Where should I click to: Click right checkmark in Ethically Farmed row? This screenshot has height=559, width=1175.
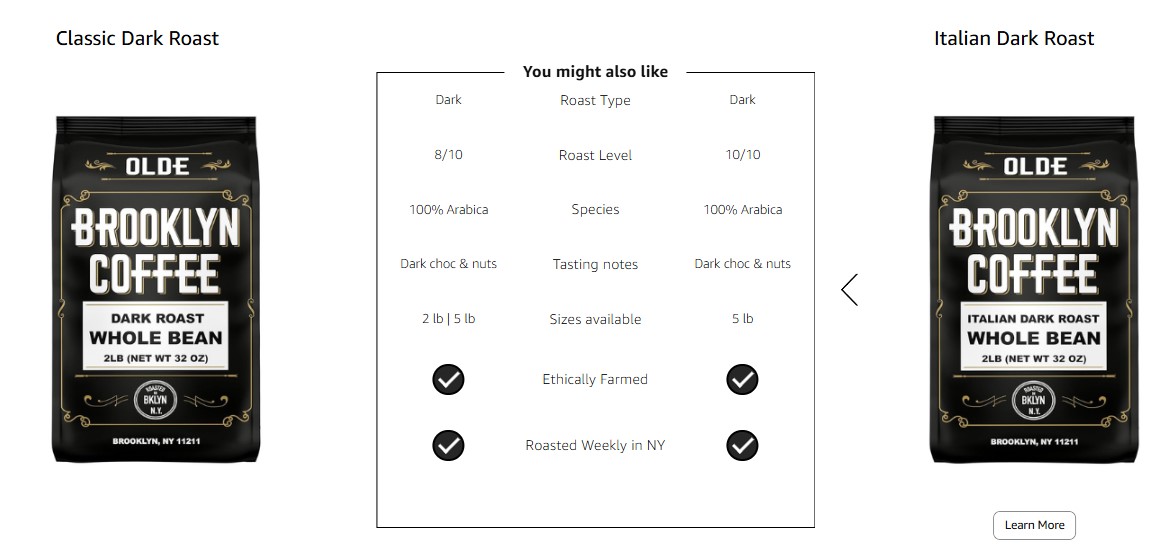click(x=742, y=380)
